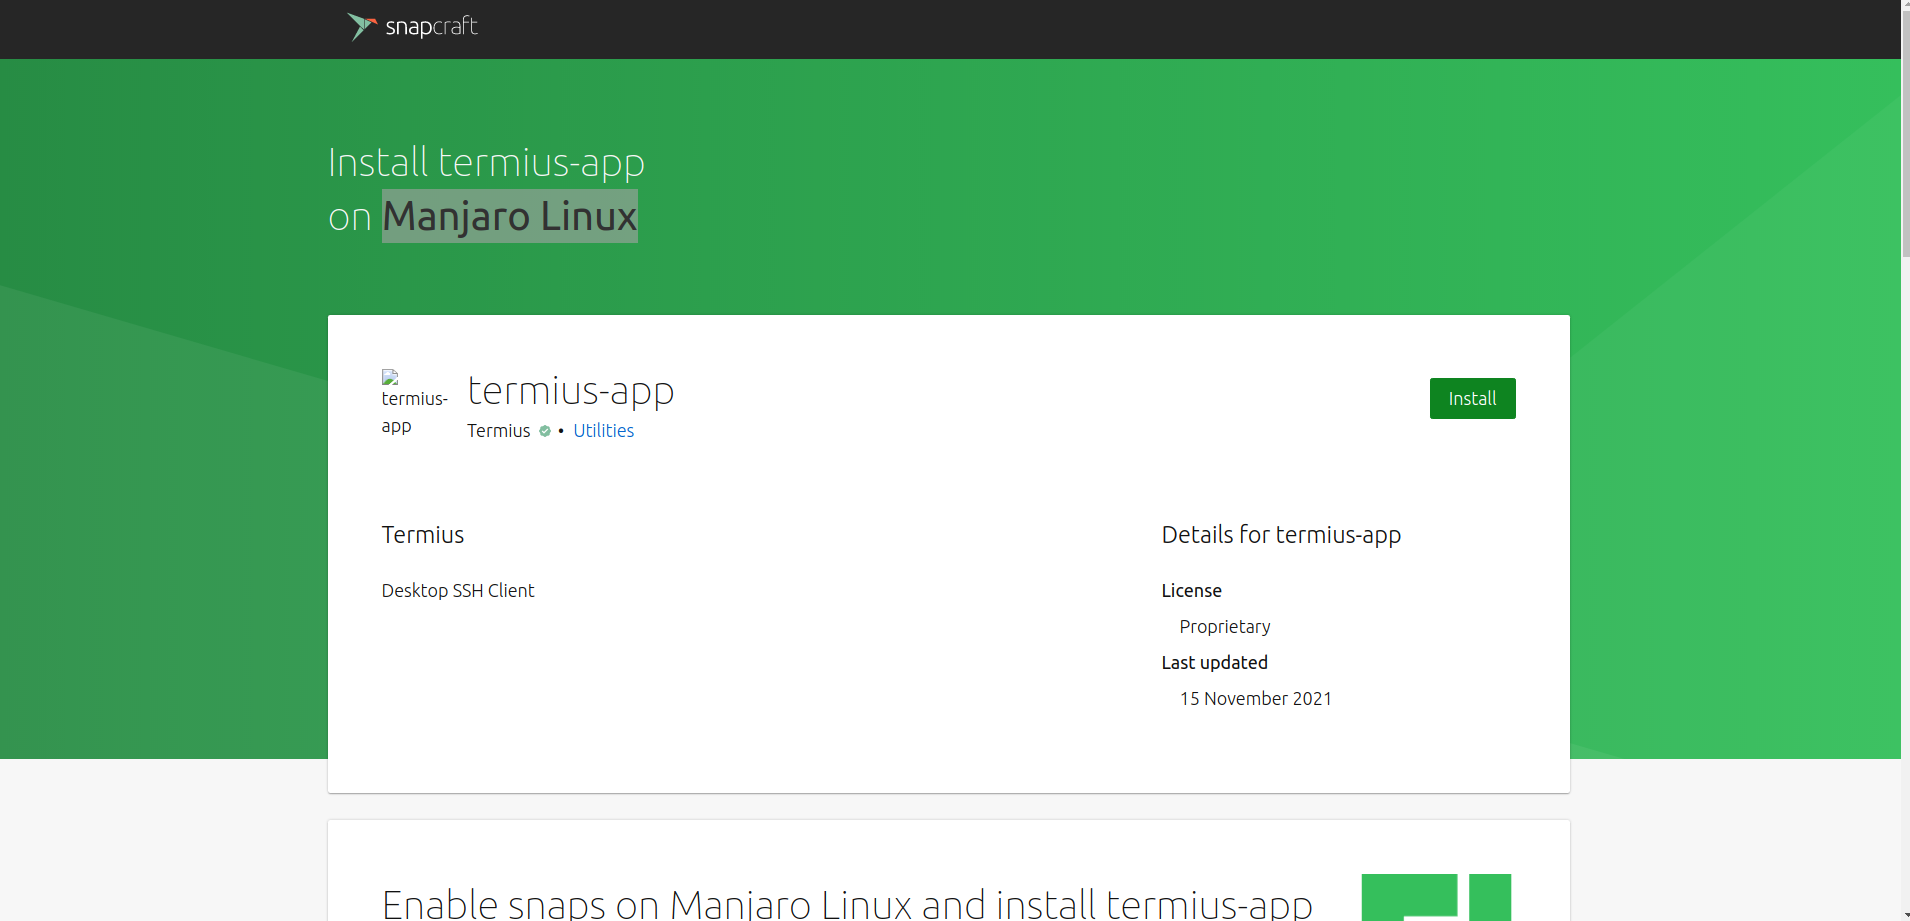This screenshot has width=1910, height=921.
Task: Click the termius-app application icon
Action: pos(414,401)
